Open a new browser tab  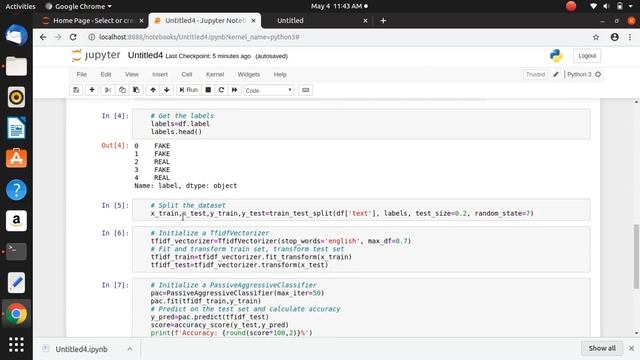click(x=383, y=20)
